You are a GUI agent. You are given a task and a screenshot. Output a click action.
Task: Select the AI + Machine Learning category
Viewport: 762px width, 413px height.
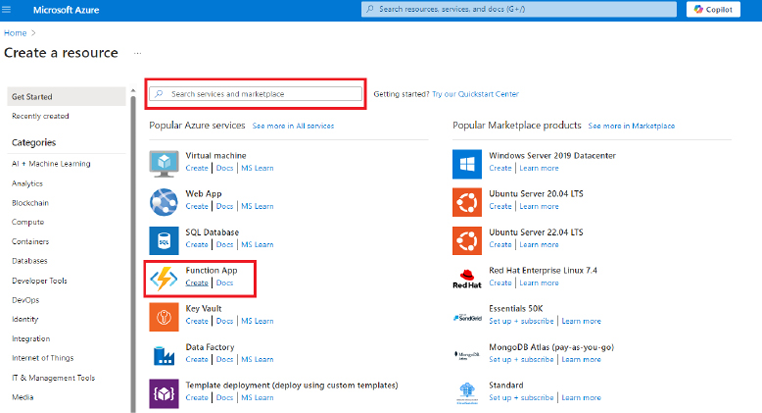(51, 164)
